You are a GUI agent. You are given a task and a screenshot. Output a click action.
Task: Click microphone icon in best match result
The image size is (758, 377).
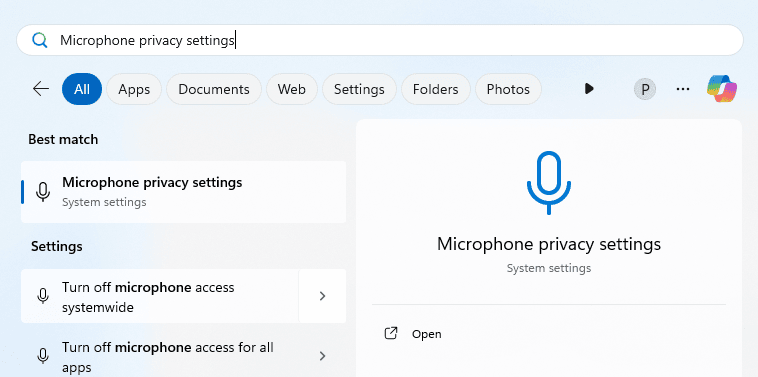click(x=43, y=192)
